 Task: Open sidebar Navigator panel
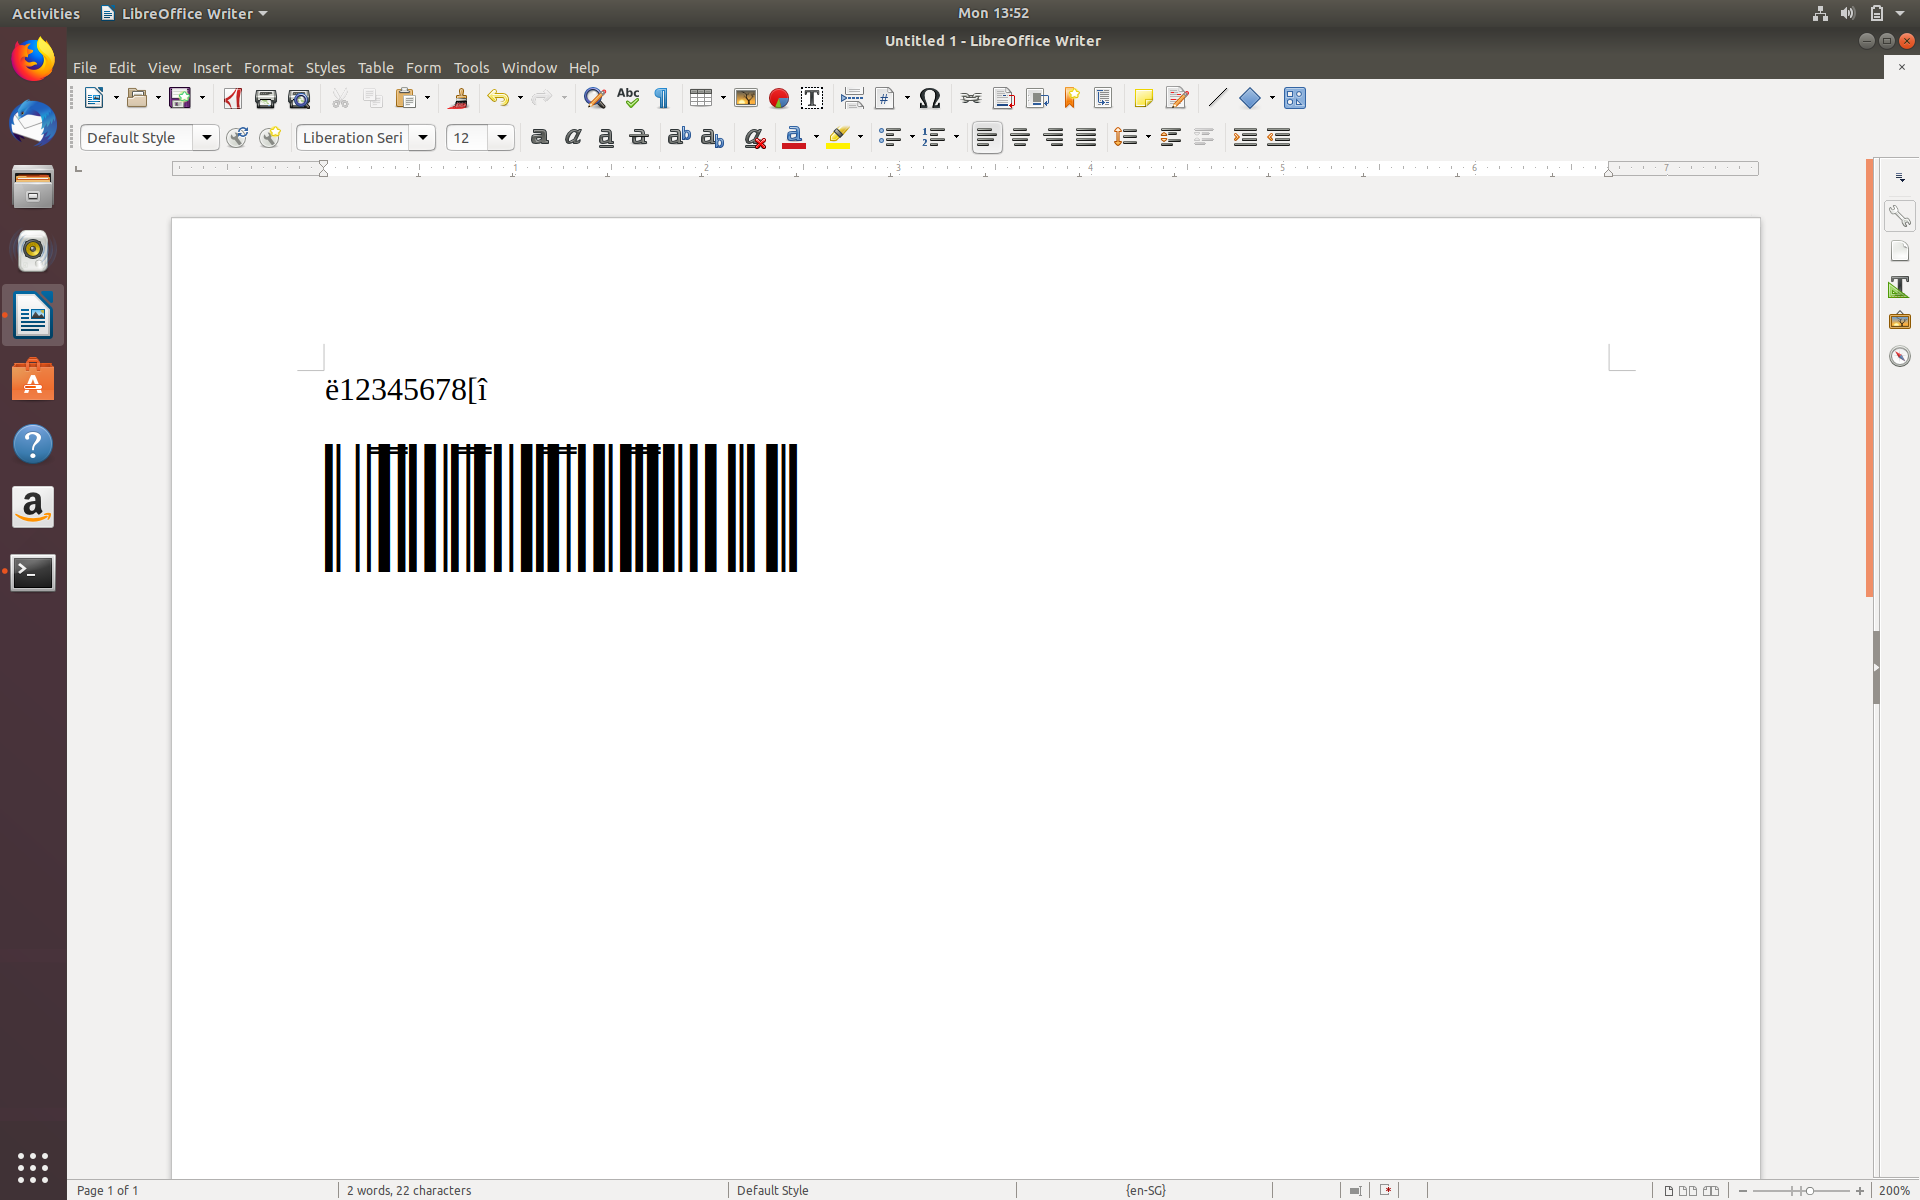(x=1899, y=356)
